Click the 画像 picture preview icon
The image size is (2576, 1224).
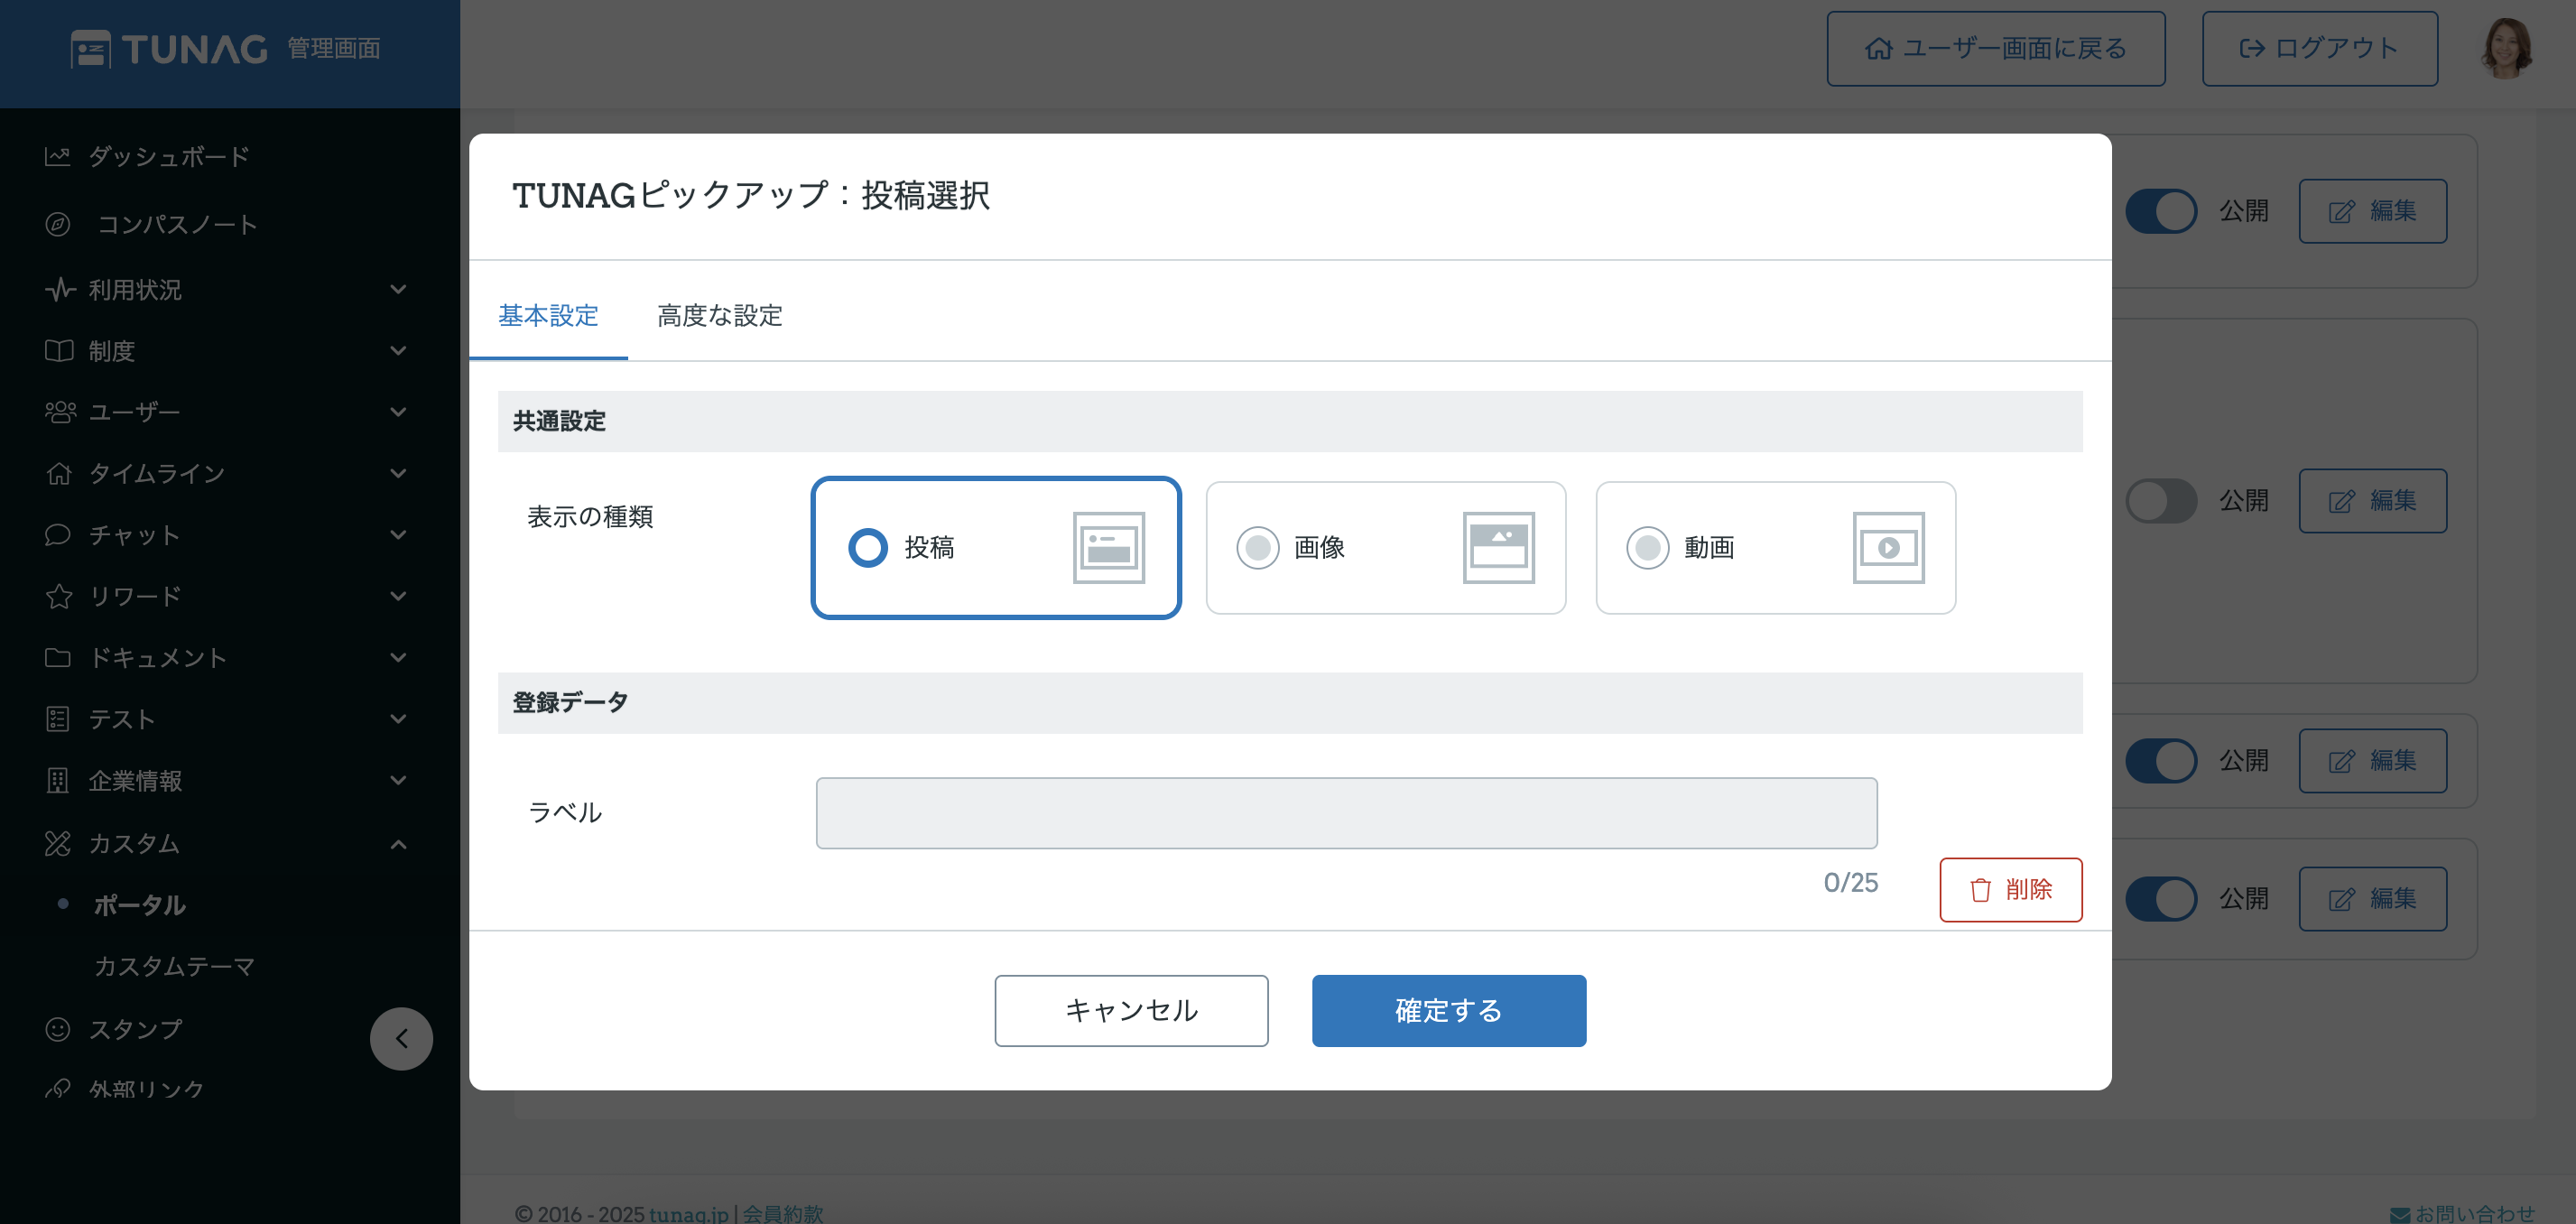click(1499, 548)
